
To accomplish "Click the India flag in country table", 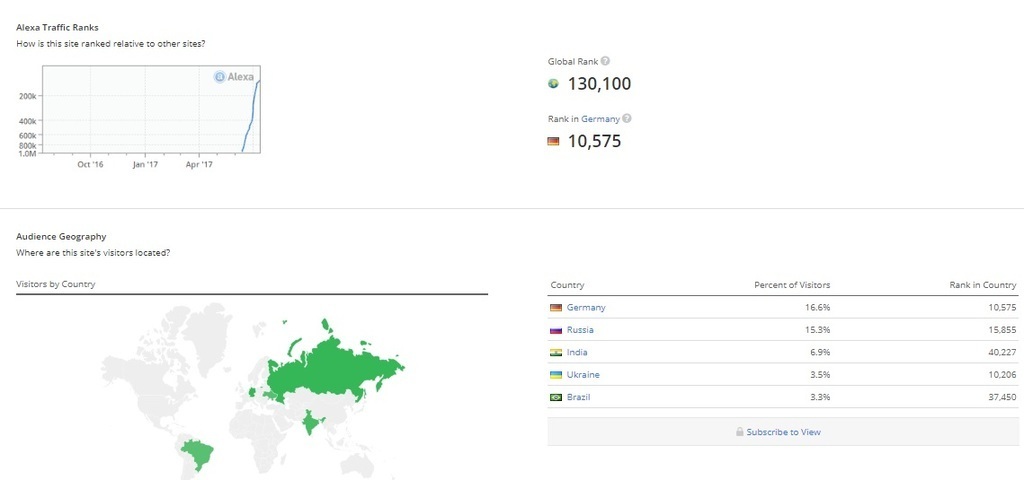I will point(556,353).
